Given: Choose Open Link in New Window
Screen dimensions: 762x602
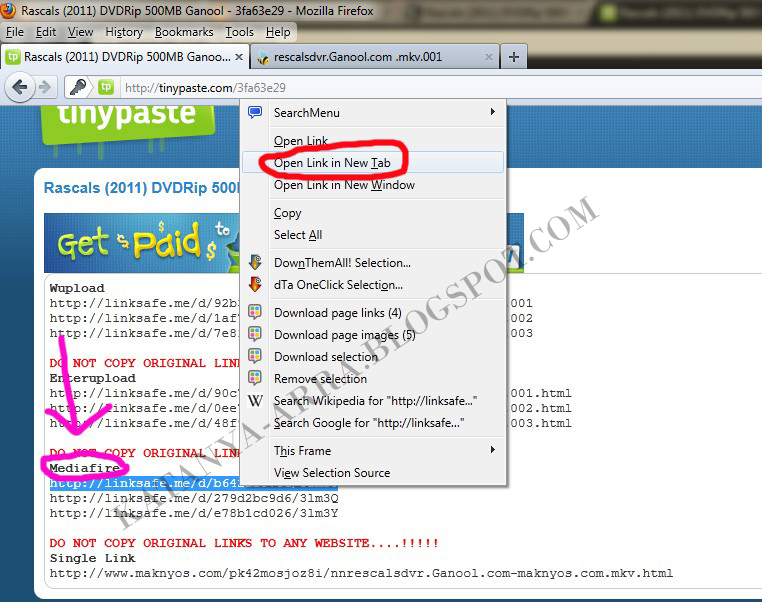Looking at the screenshot, I should 373,185.
